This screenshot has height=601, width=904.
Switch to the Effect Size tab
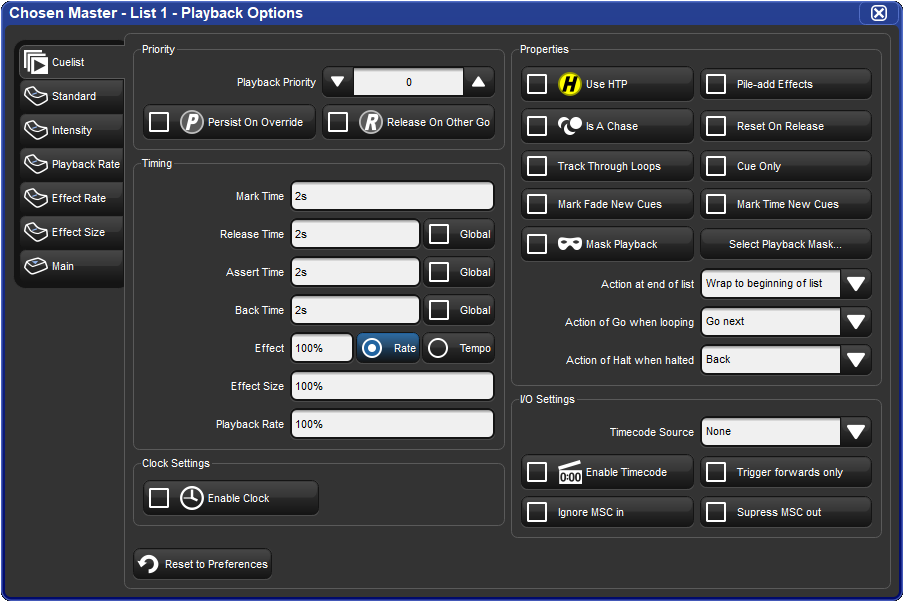tap(72, 232)
